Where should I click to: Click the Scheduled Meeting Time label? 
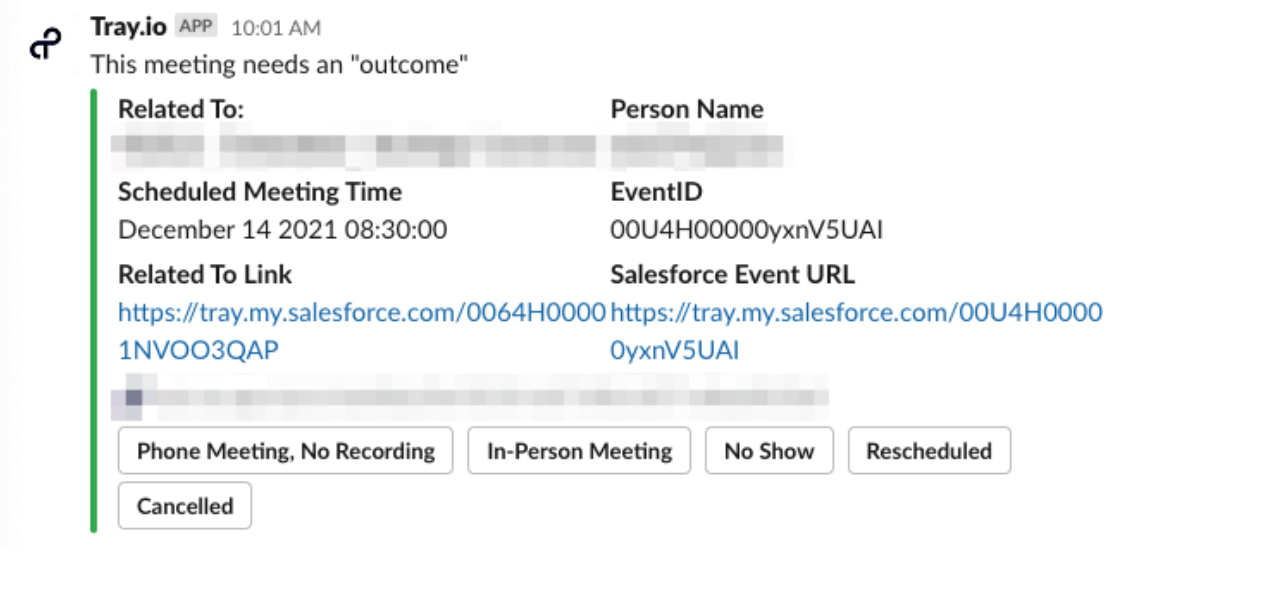260,192
